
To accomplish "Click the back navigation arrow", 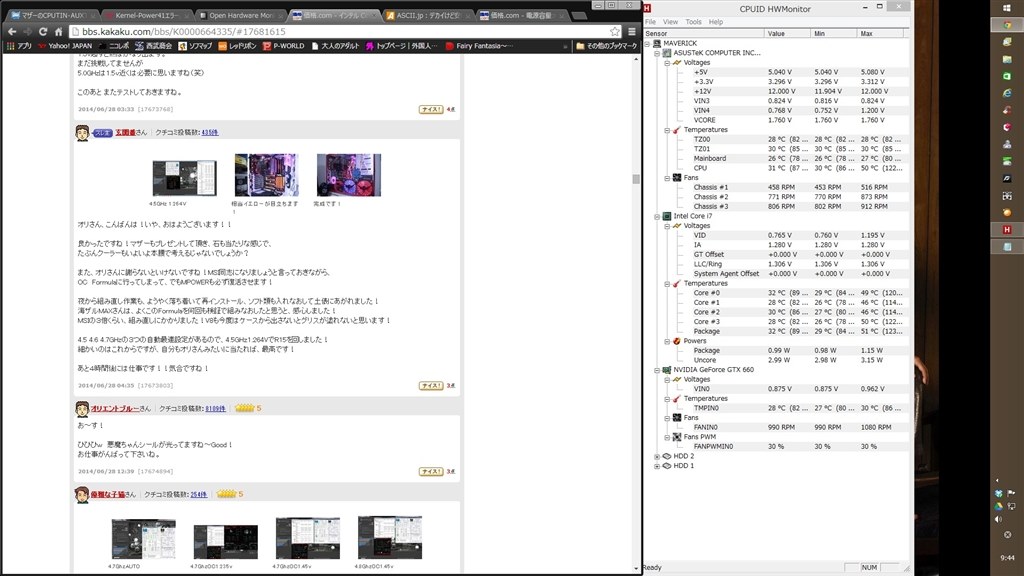I will pos(12,31).
